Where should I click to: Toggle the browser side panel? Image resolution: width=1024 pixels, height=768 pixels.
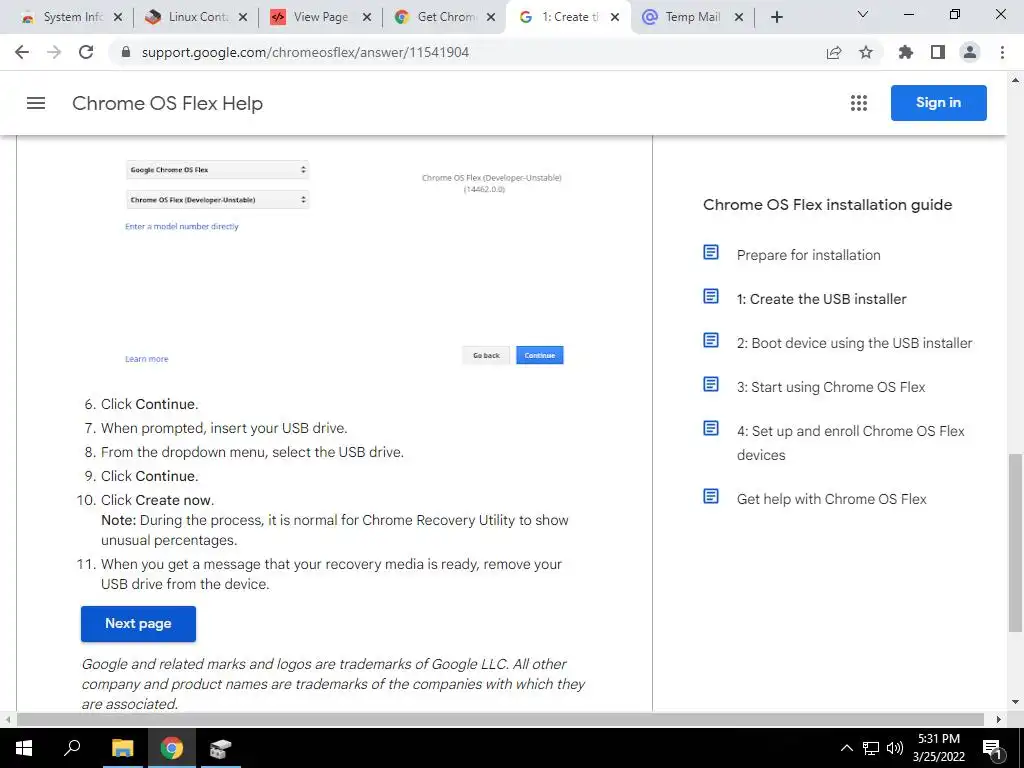[938, 52]
